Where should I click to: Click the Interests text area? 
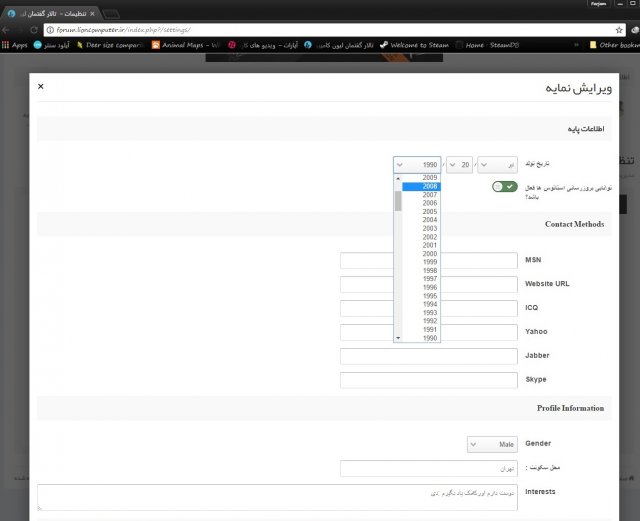coord(277,498)
